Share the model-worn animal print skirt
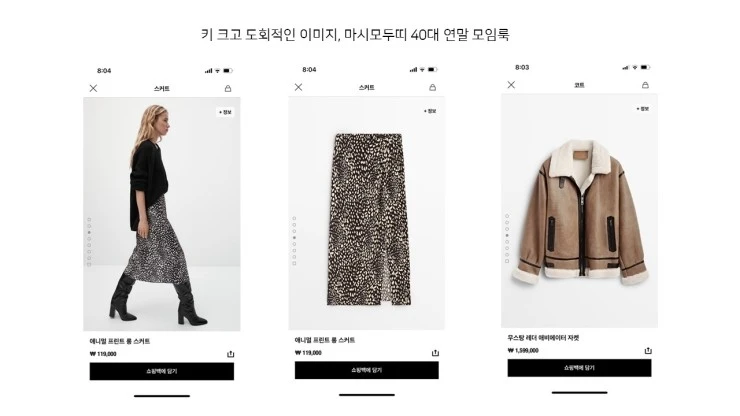This screenshot has height=416, width=740. (x=230, y=354)
